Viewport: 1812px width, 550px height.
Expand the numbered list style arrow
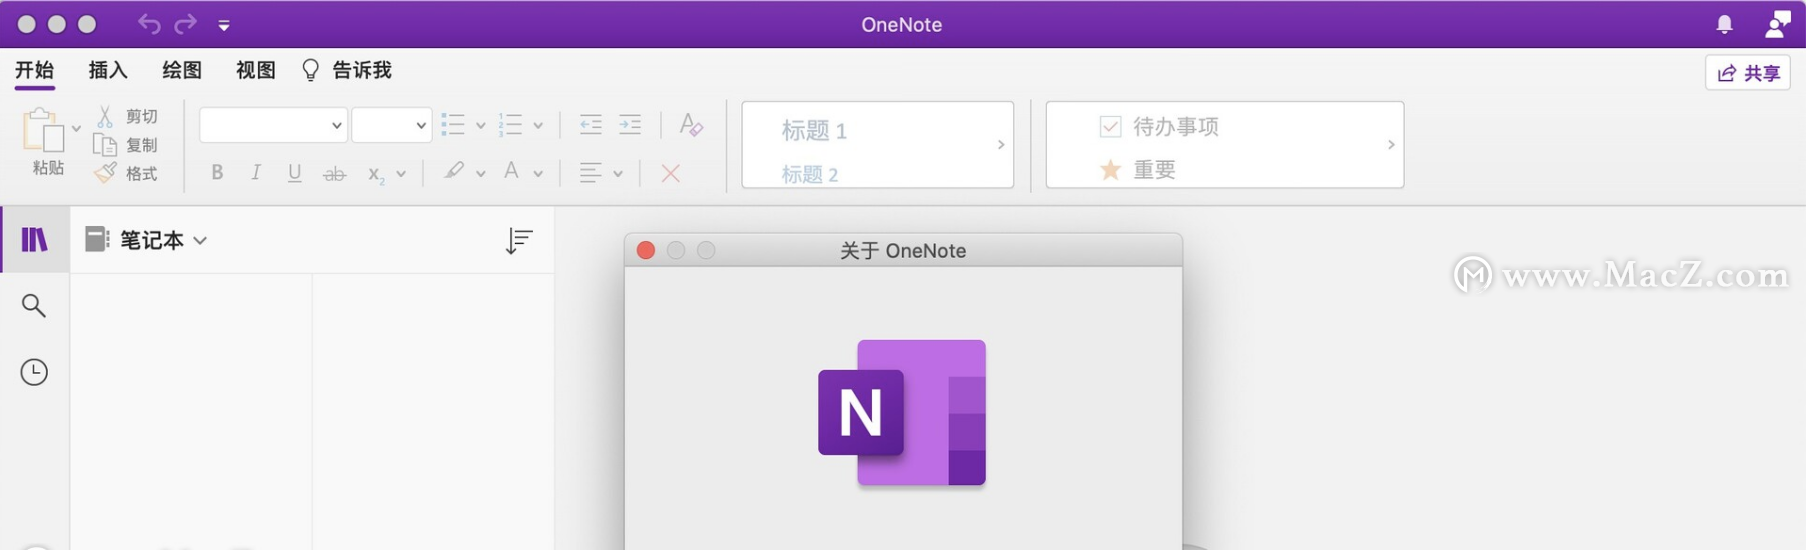(x=538, y=126)
